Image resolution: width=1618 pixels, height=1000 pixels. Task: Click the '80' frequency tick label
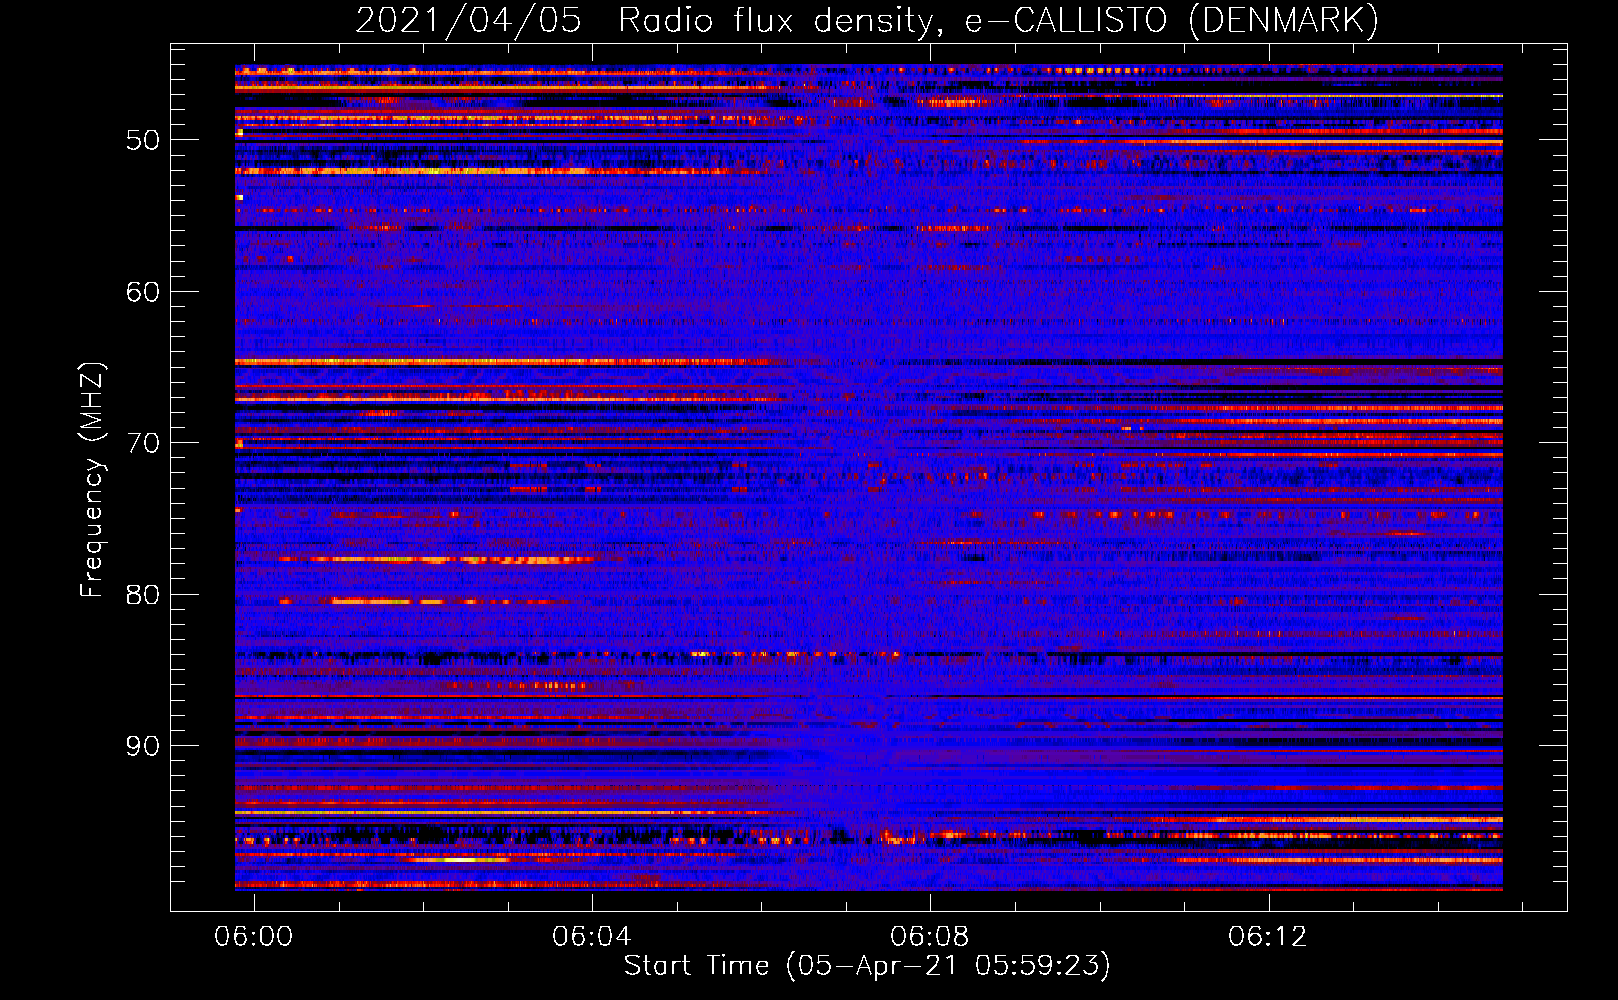tap(143, 595)
